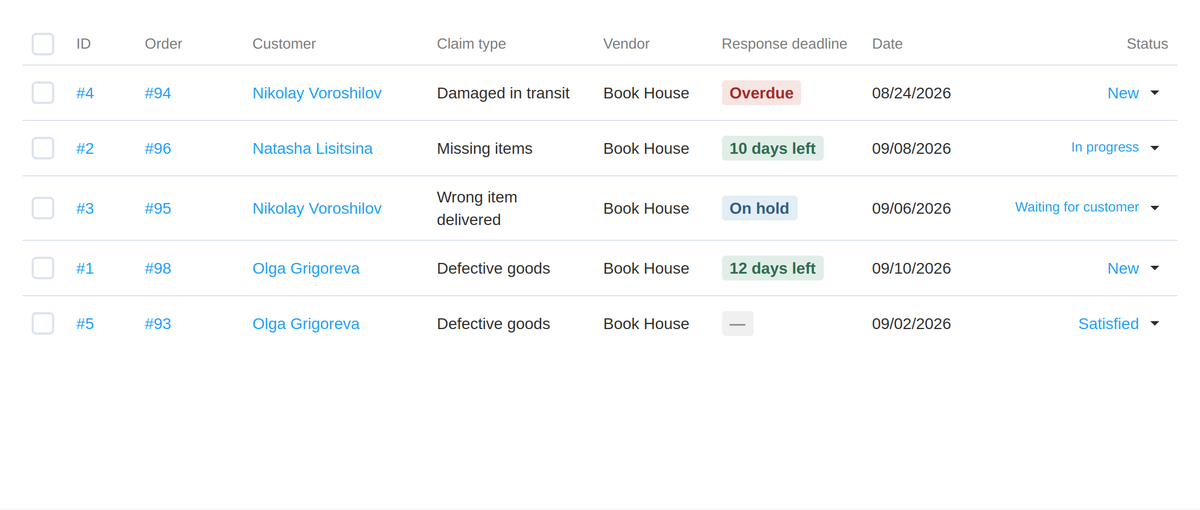
Task: Open Olga Grigoreva in the order #98 row
Action: click(306, 268)
